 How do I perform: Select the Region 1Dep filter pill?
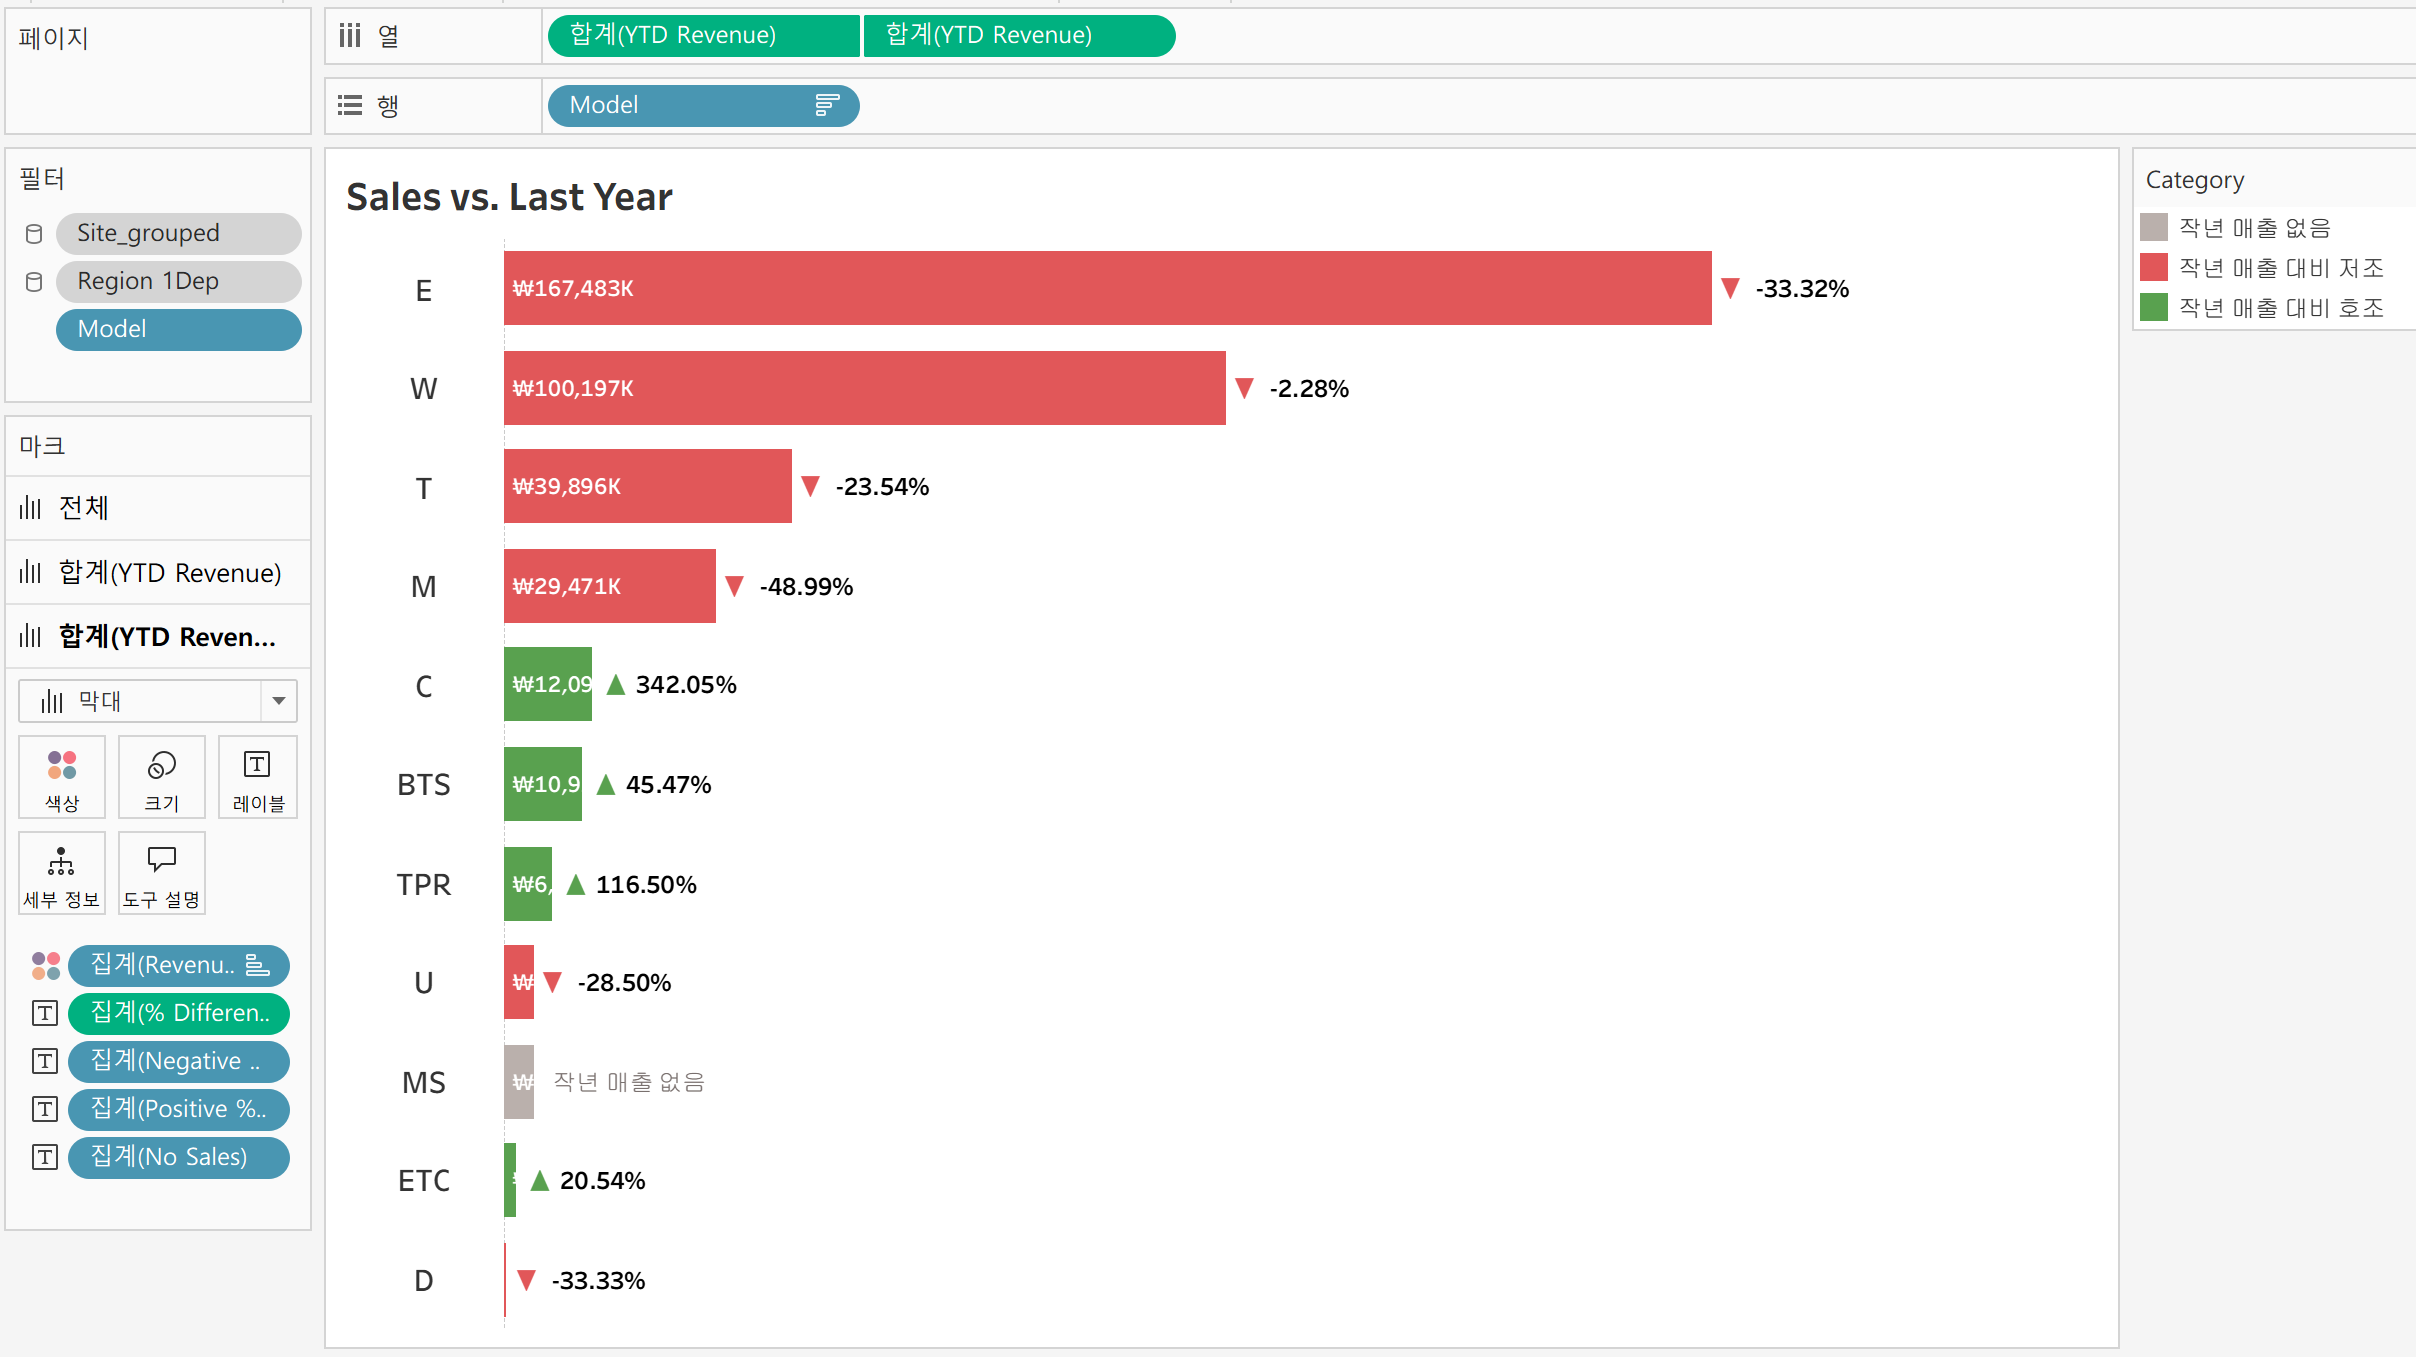178,281
